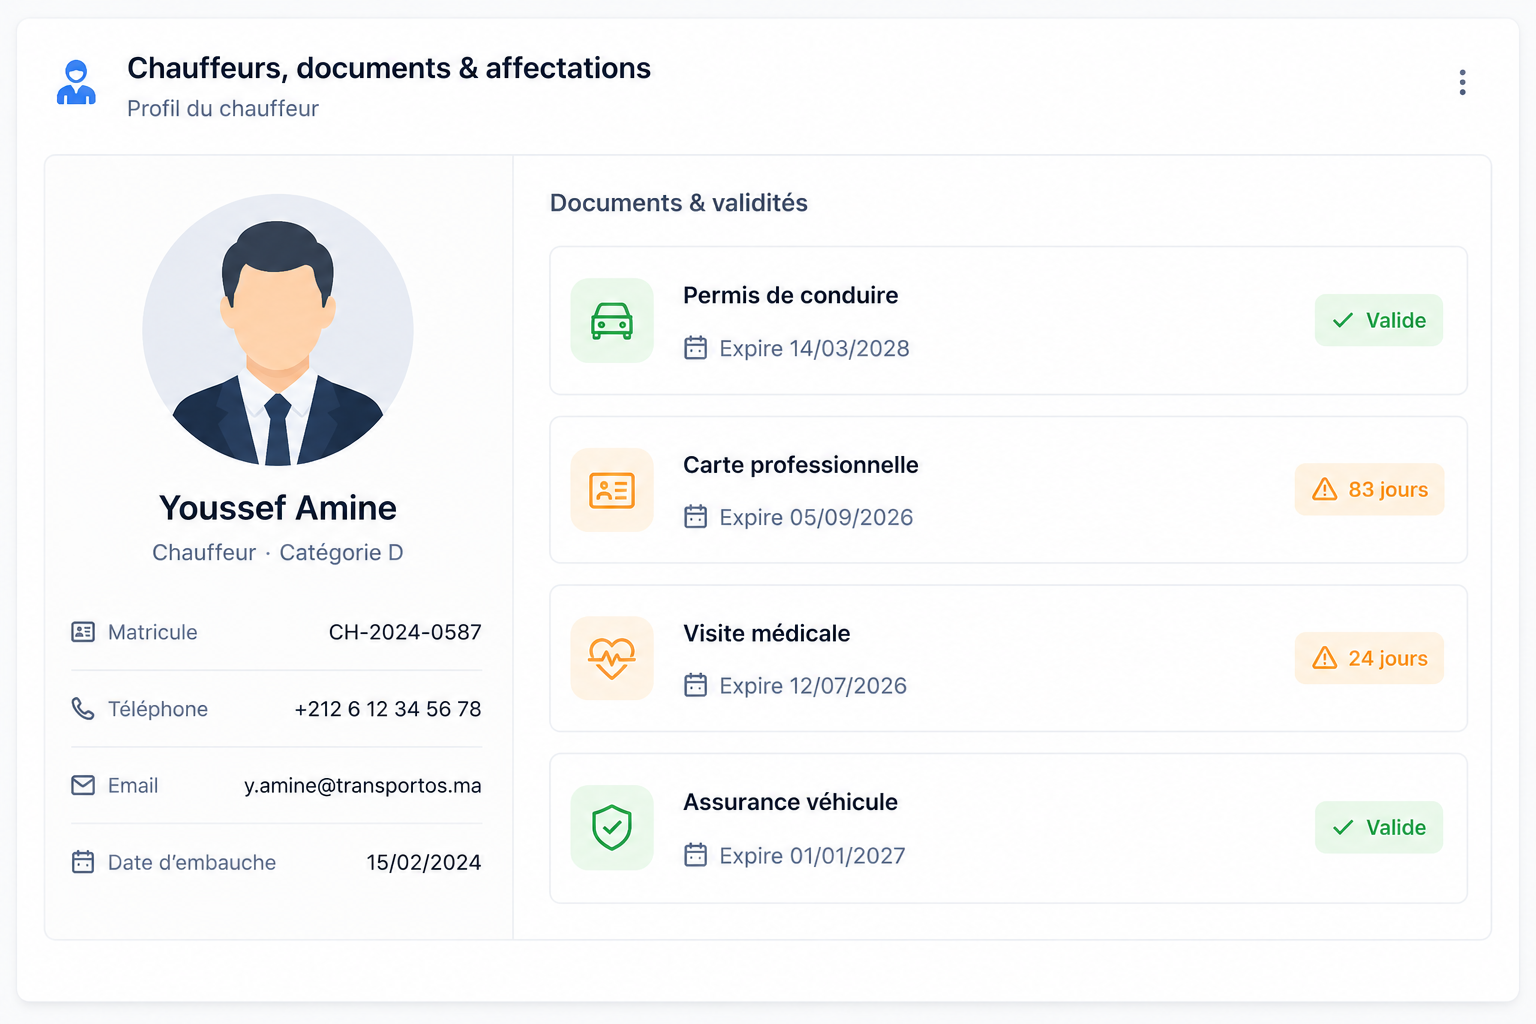Click the 83 jours badge label

click(x=1388, y=489)
